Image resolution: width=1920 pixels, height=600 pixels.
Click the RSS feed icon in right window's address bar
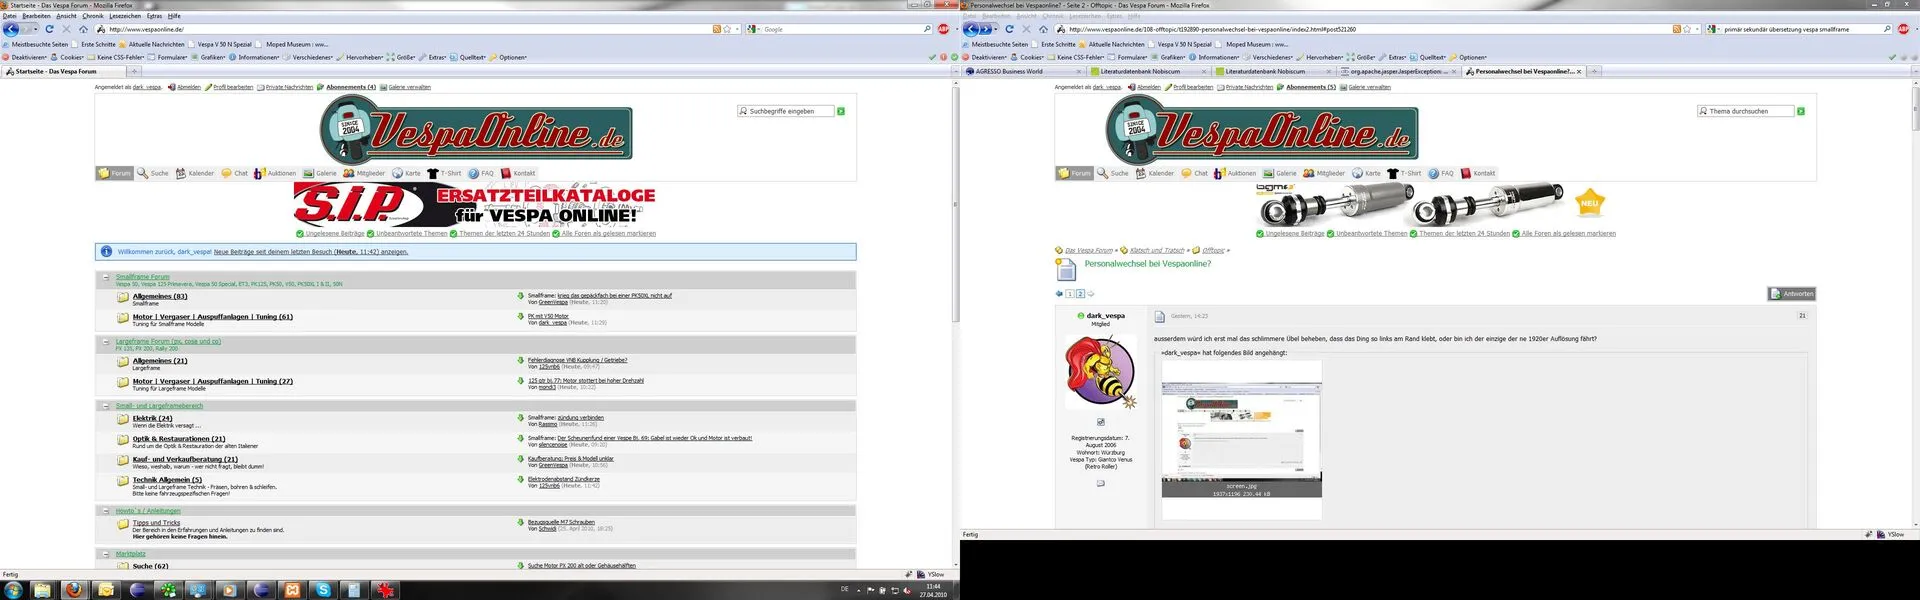tap(1676, 29)
